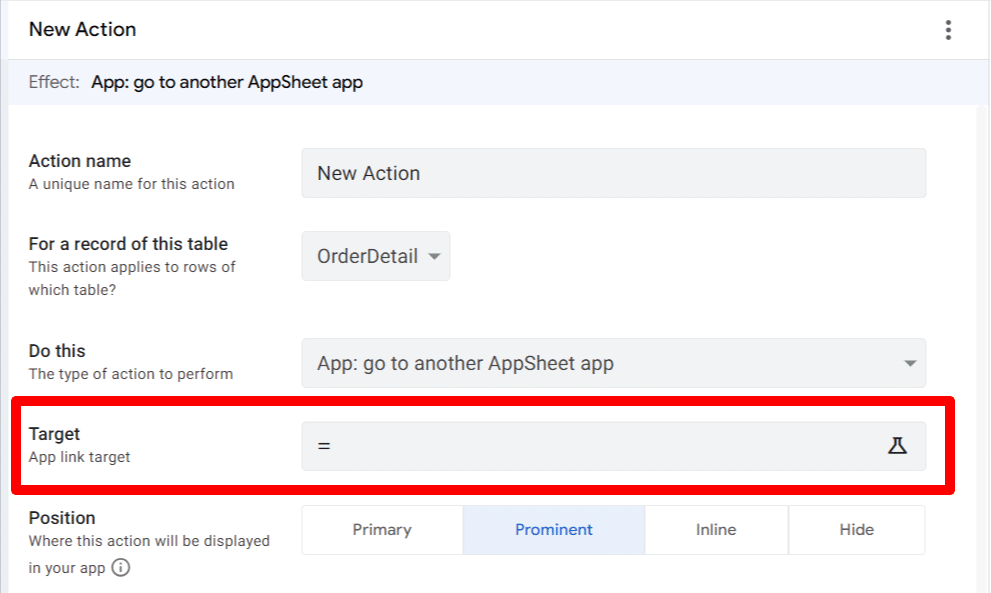This screenshot has width=991, height=593.
Task: Select Hide to hide this action
Action: pyautogui.click(x=856, y=530)
